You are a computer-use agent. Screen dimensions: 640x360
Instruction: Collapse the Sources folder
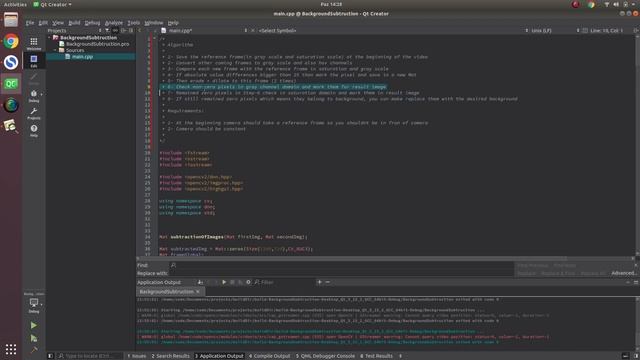click(x=56, y=50)
